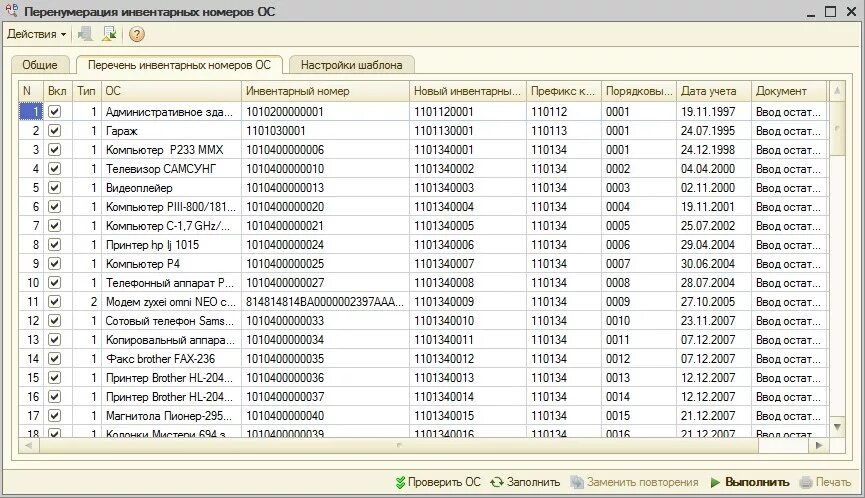The image size is (865, 498).
Task: Uncheck the Компьютер P4 row checkbox
Action: tap(55, 264)
